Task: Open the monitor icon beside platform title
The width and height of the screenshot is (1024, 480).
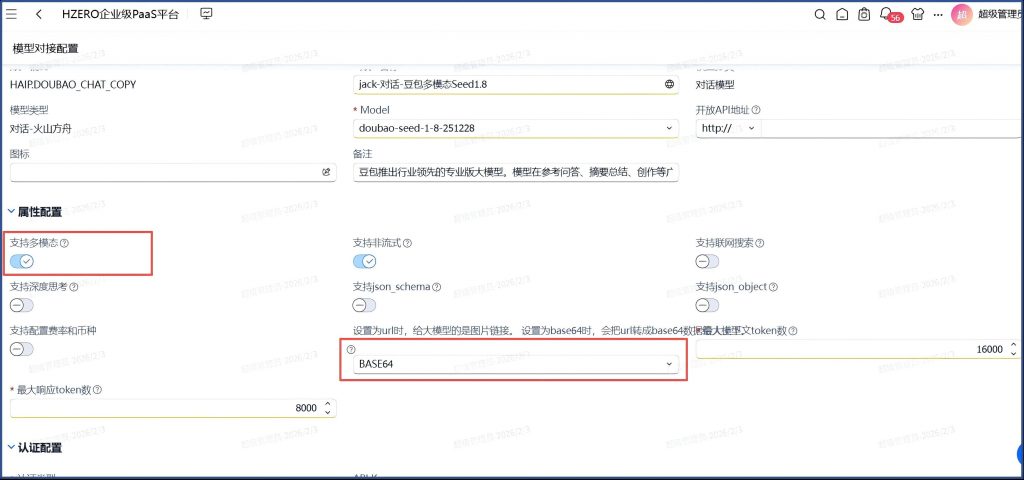Action: pos(207,14)
